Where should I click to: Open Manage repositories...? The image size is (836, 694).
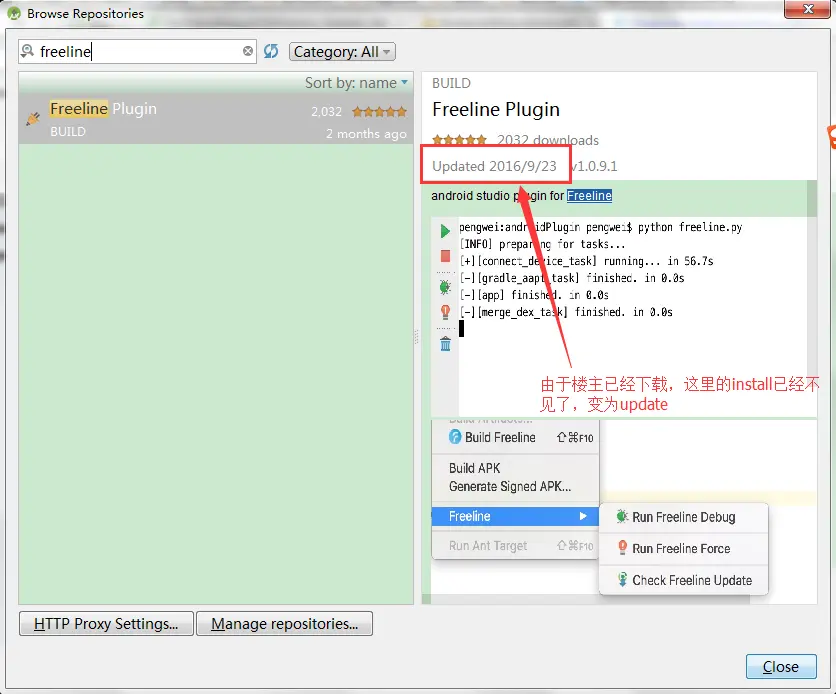284,624
